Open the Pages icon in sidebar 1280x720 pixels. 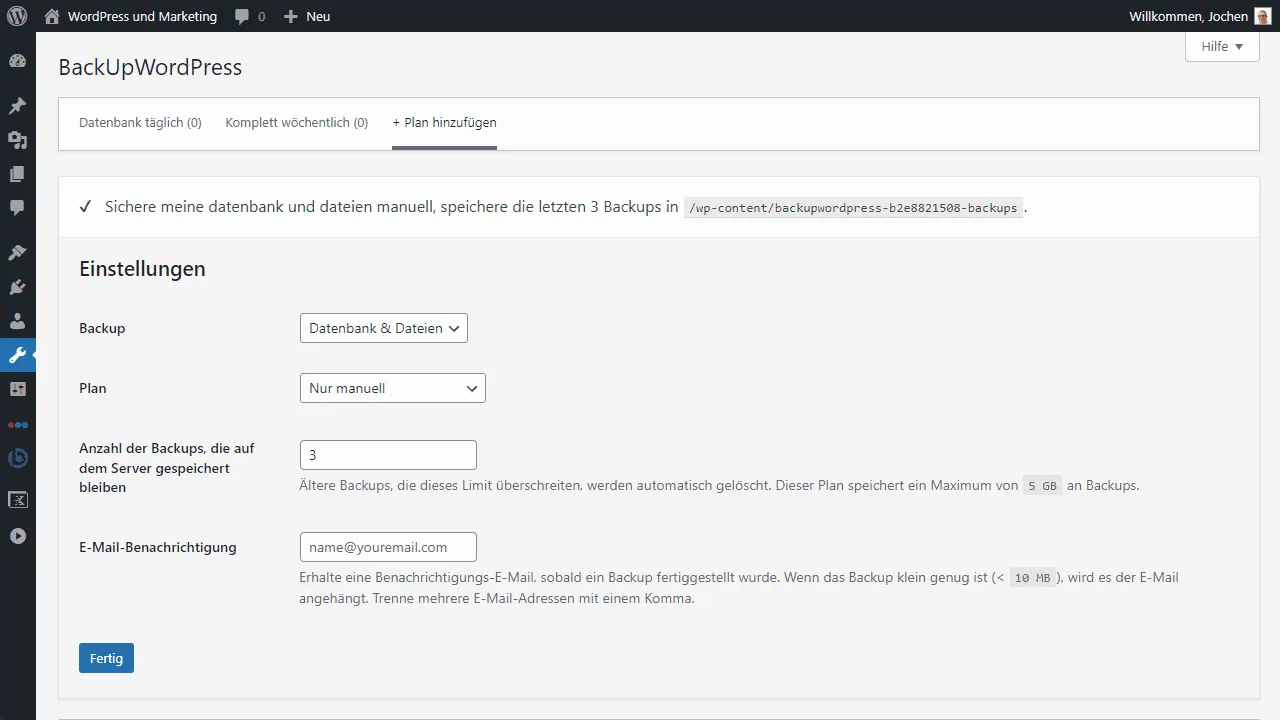[x=17, y=174]
